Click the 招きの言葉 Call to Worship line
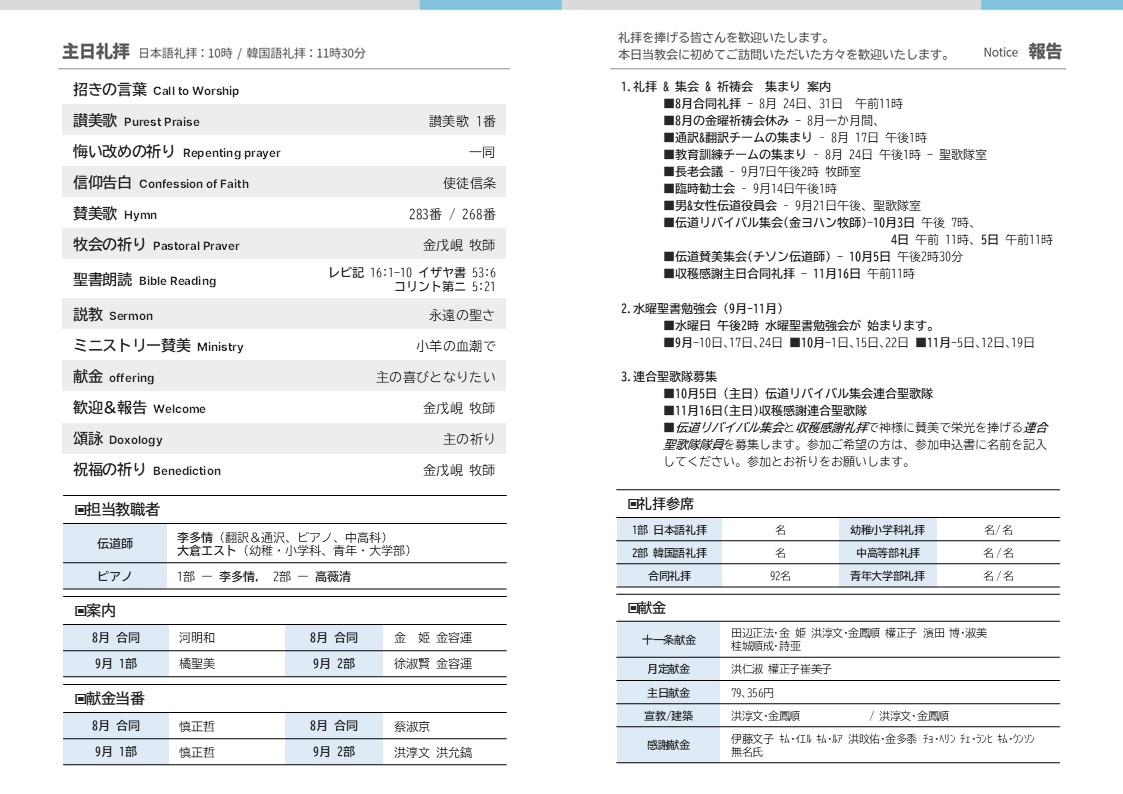 pos(156,90)
